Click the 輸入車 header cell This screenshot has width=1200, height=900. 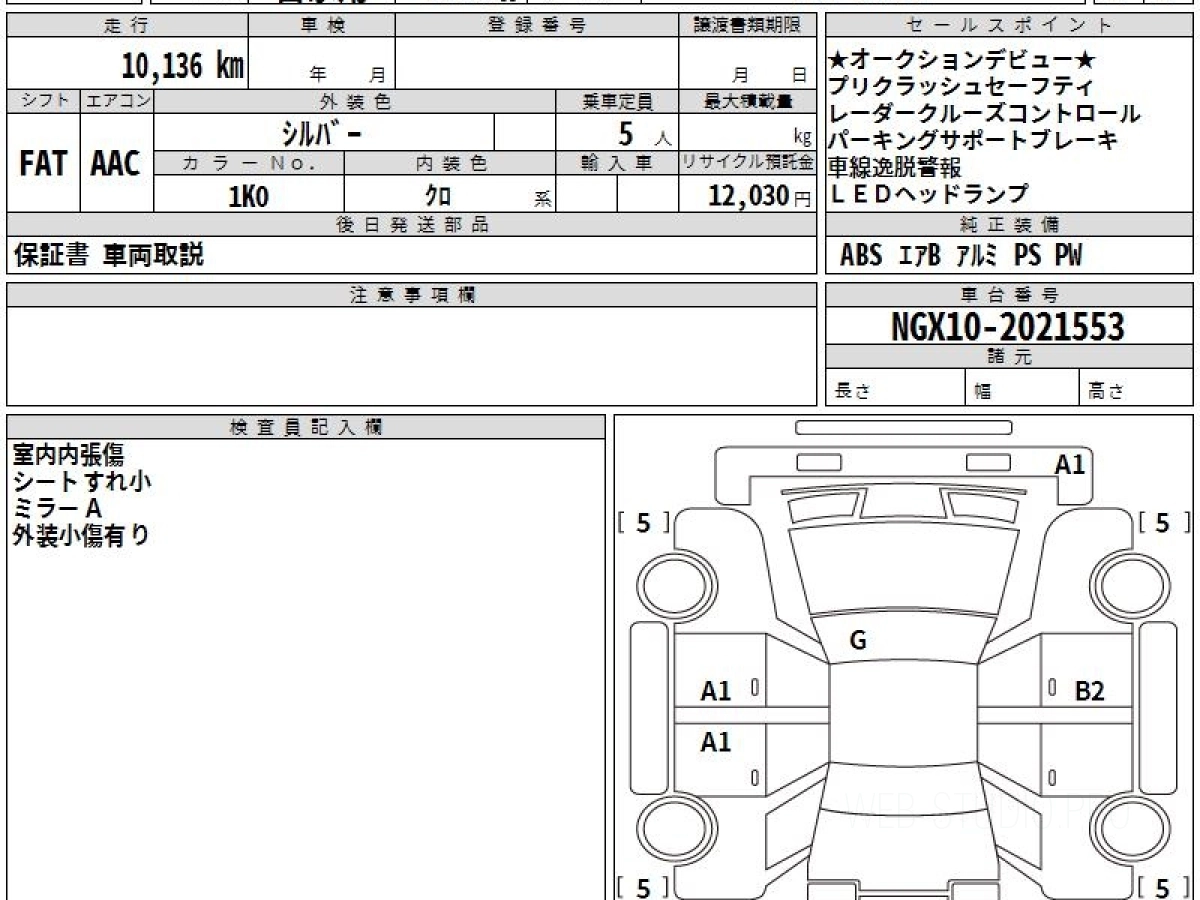pos(617,163)
